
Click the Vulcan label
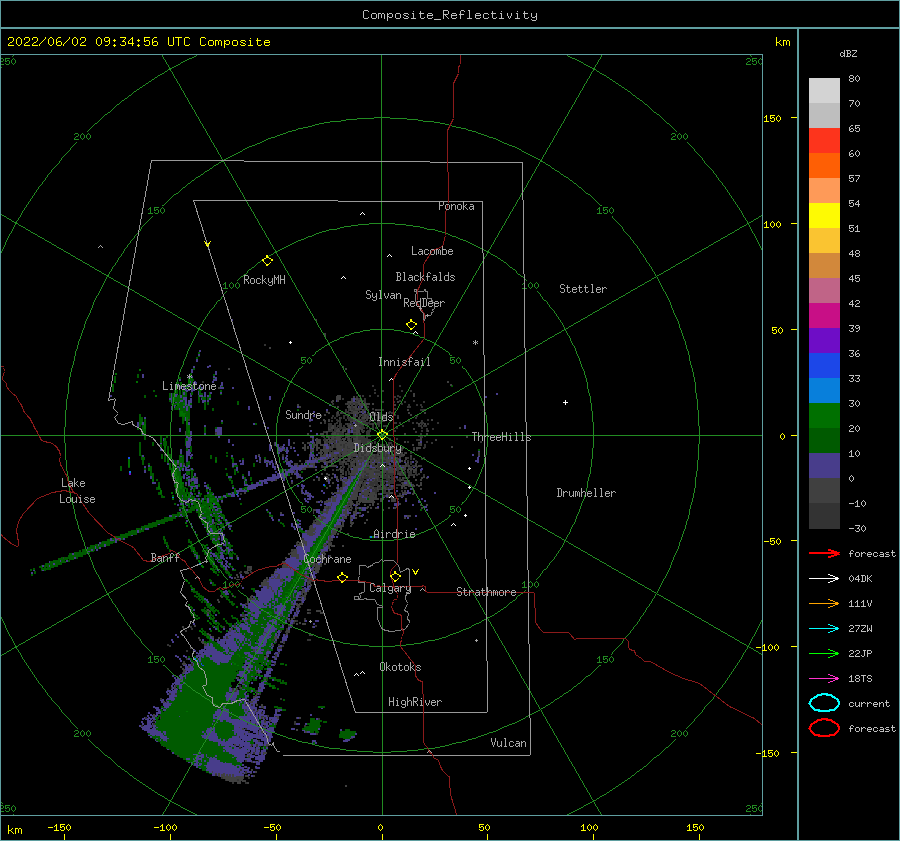pyautogui.click(x=508, y=743)
